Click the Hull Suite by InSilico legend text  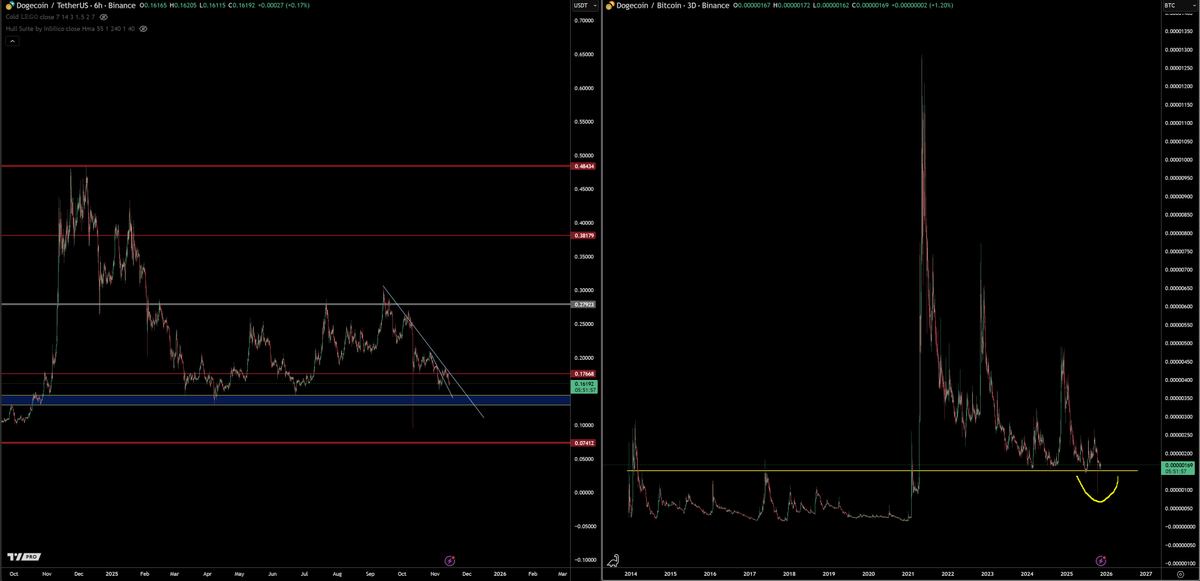(69, 29)
